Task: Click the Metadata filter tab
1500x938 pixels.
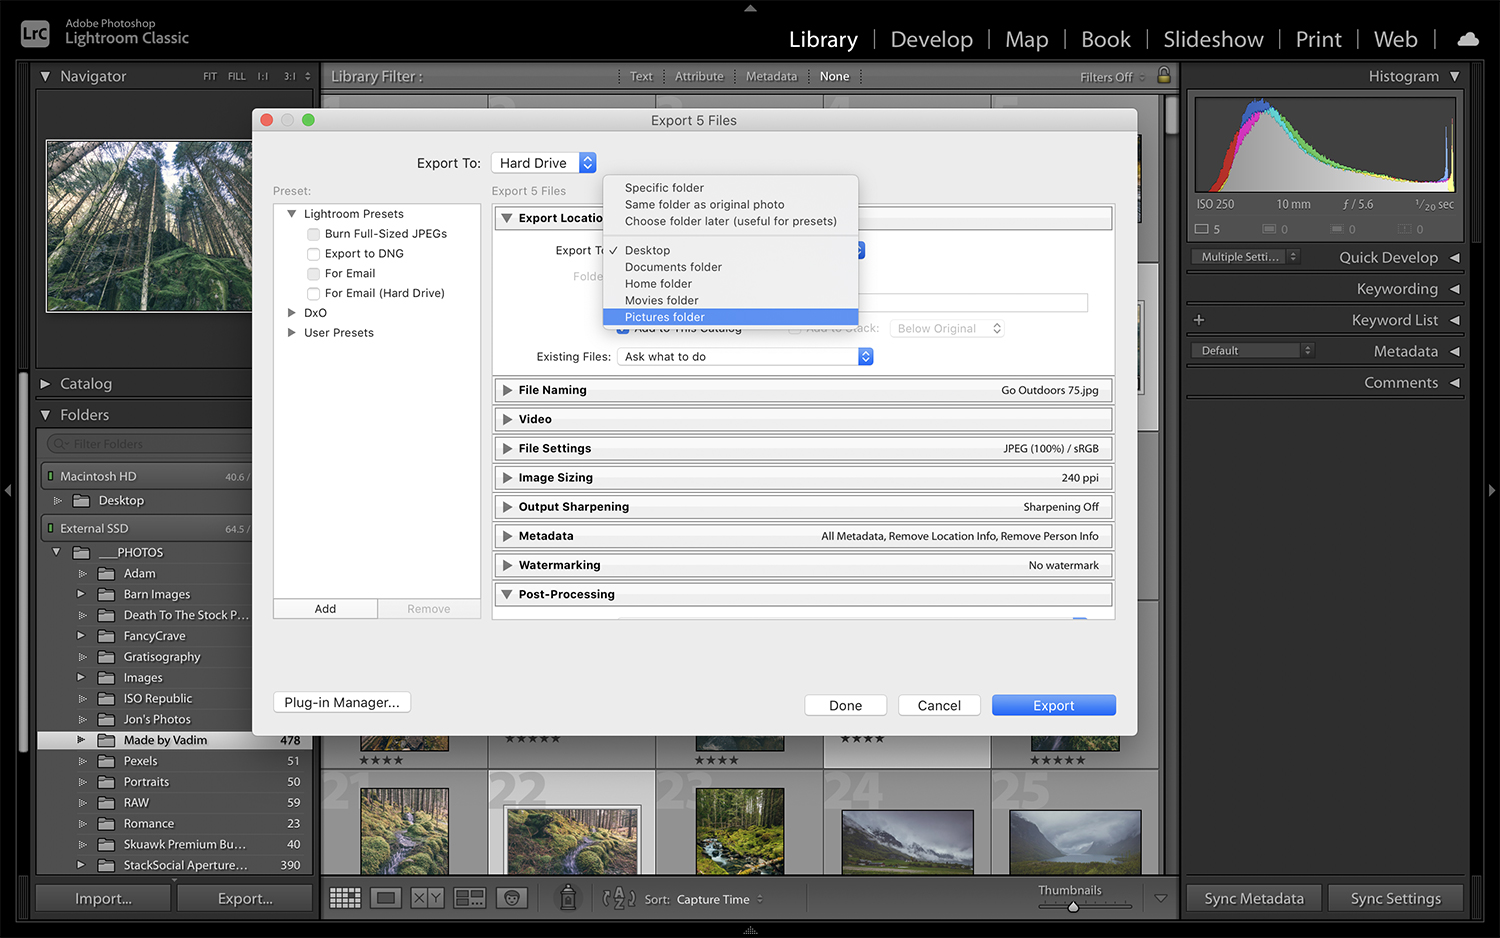Action: coord(771,76)
